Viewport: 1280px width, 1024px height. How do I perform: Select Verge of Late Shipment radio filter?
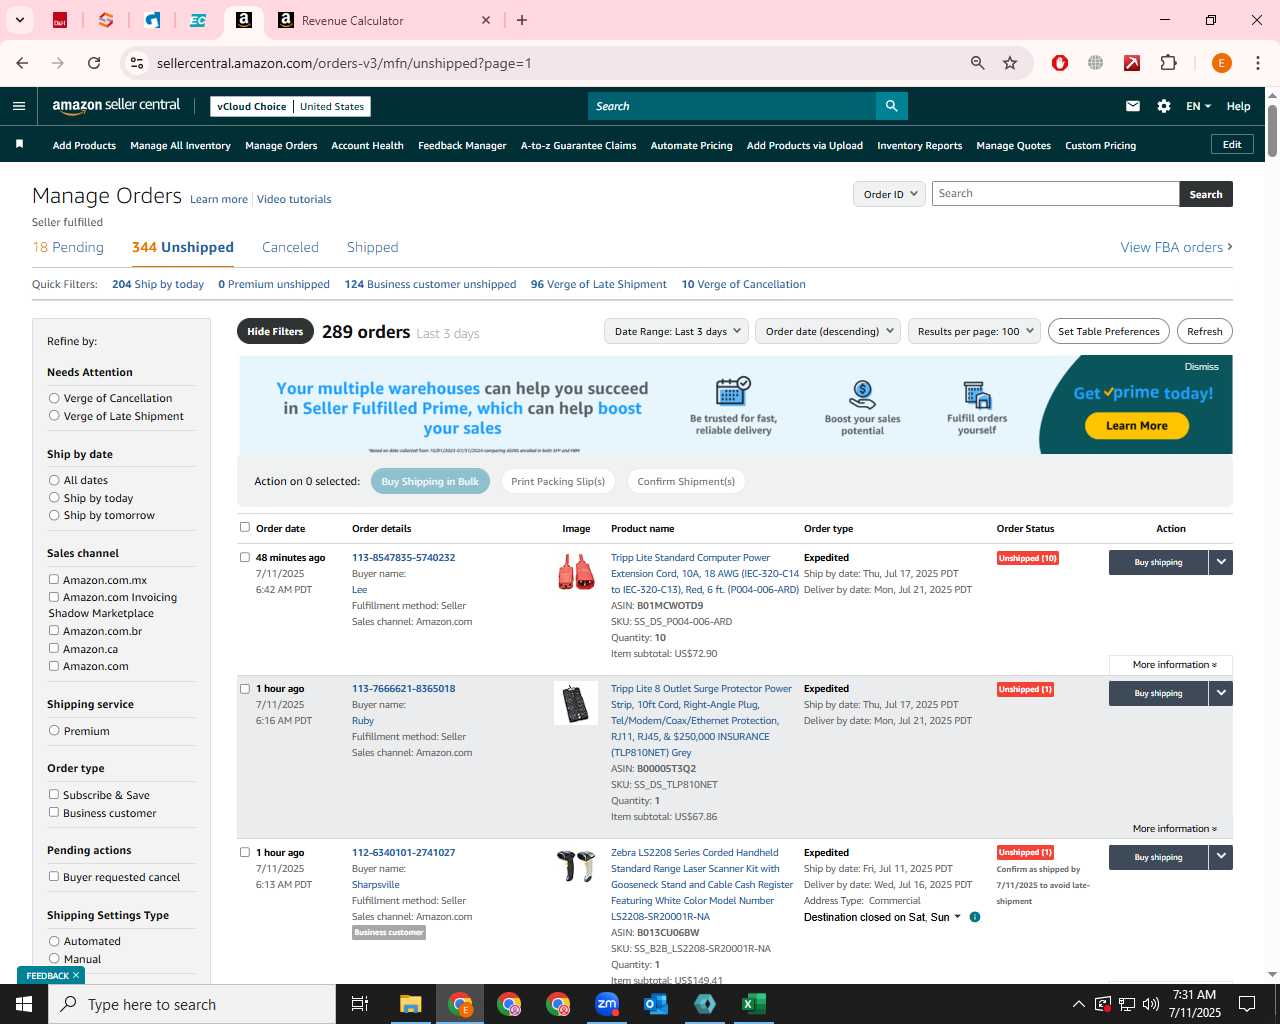pyautogui.click(x=54, y=416)
